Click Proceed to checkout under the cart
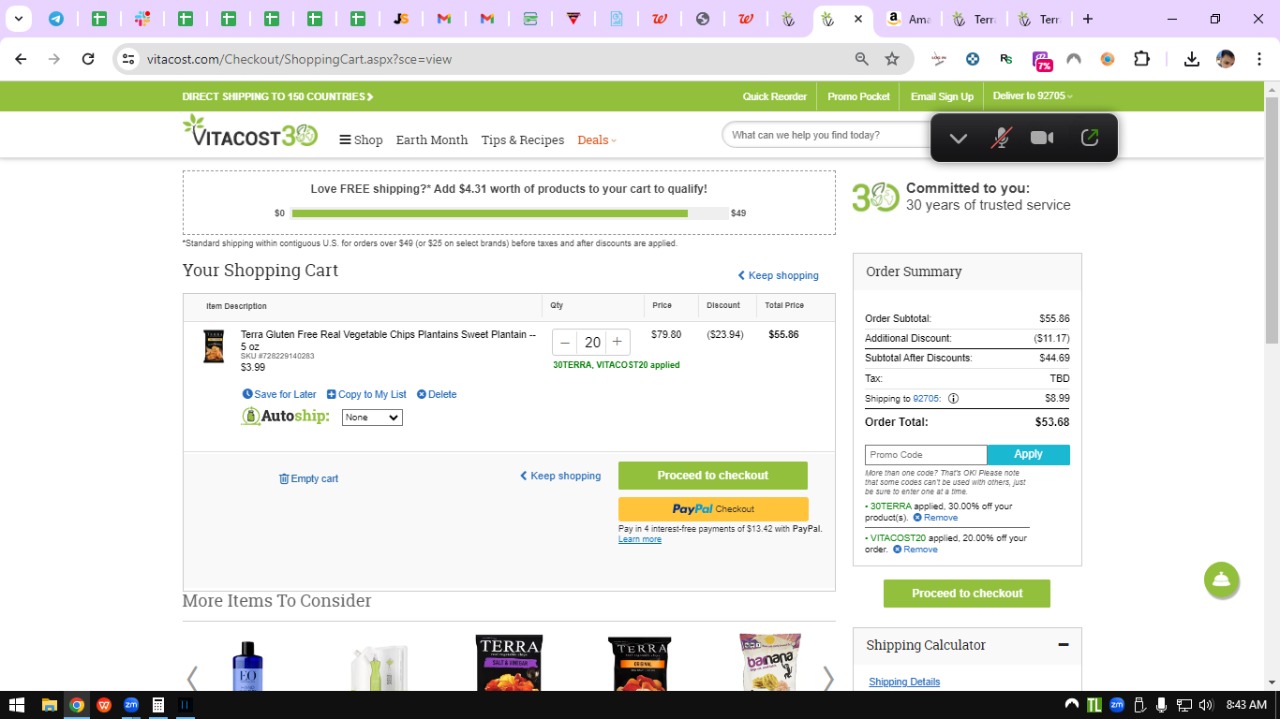Viewport: 1280px width, 719px height. coord(713,475)
